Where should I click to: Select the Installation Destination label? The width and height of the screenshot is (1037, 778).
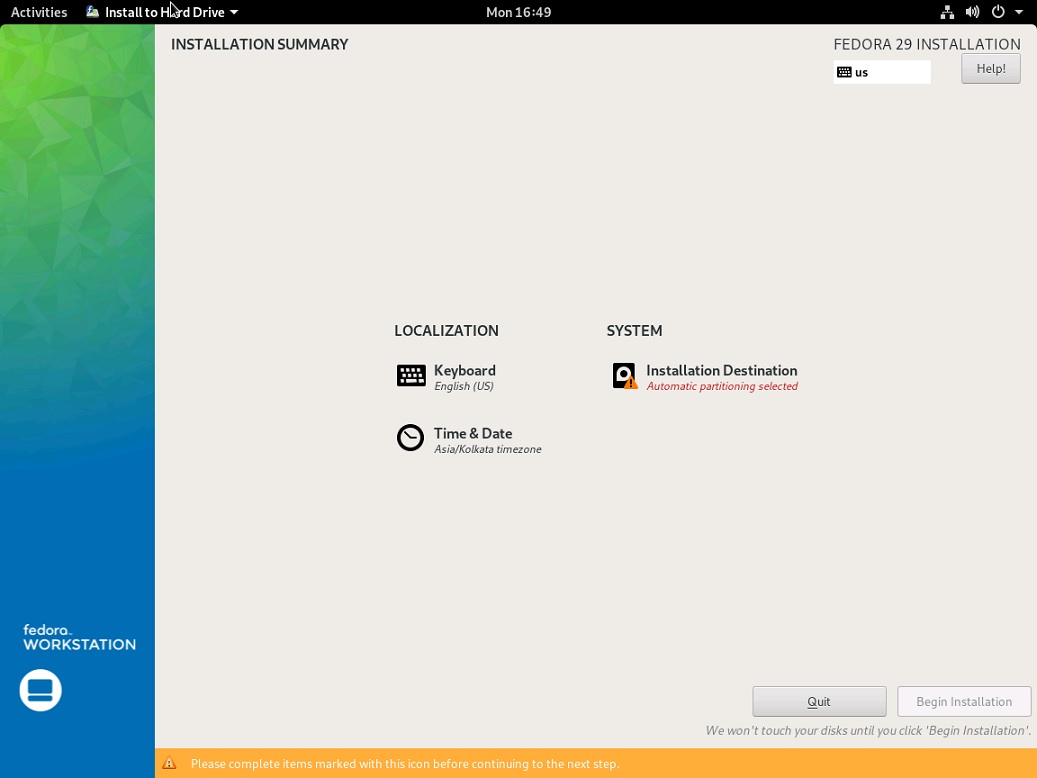pos(722,370)
